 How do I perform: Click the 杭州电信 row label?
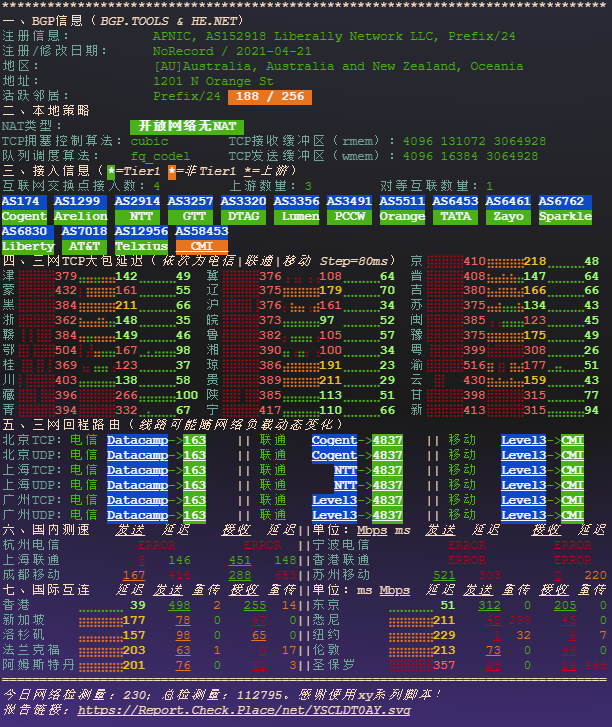(31, 545)
